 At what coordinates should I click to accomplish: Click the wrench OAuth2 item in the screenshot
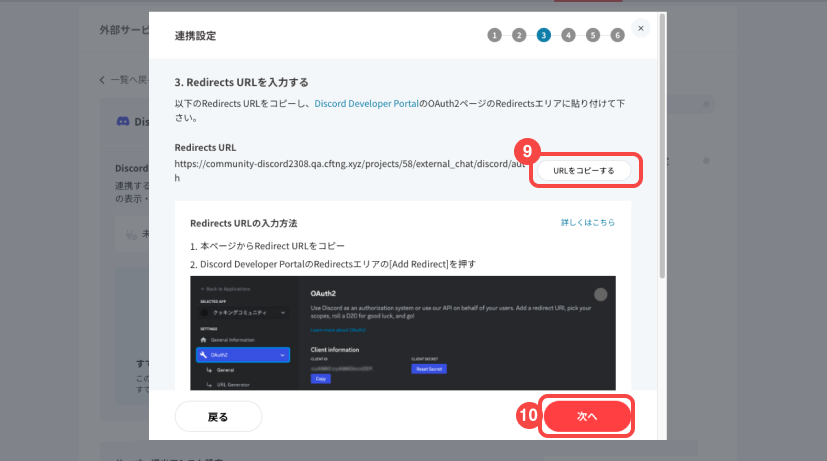(x=243, y=354)
